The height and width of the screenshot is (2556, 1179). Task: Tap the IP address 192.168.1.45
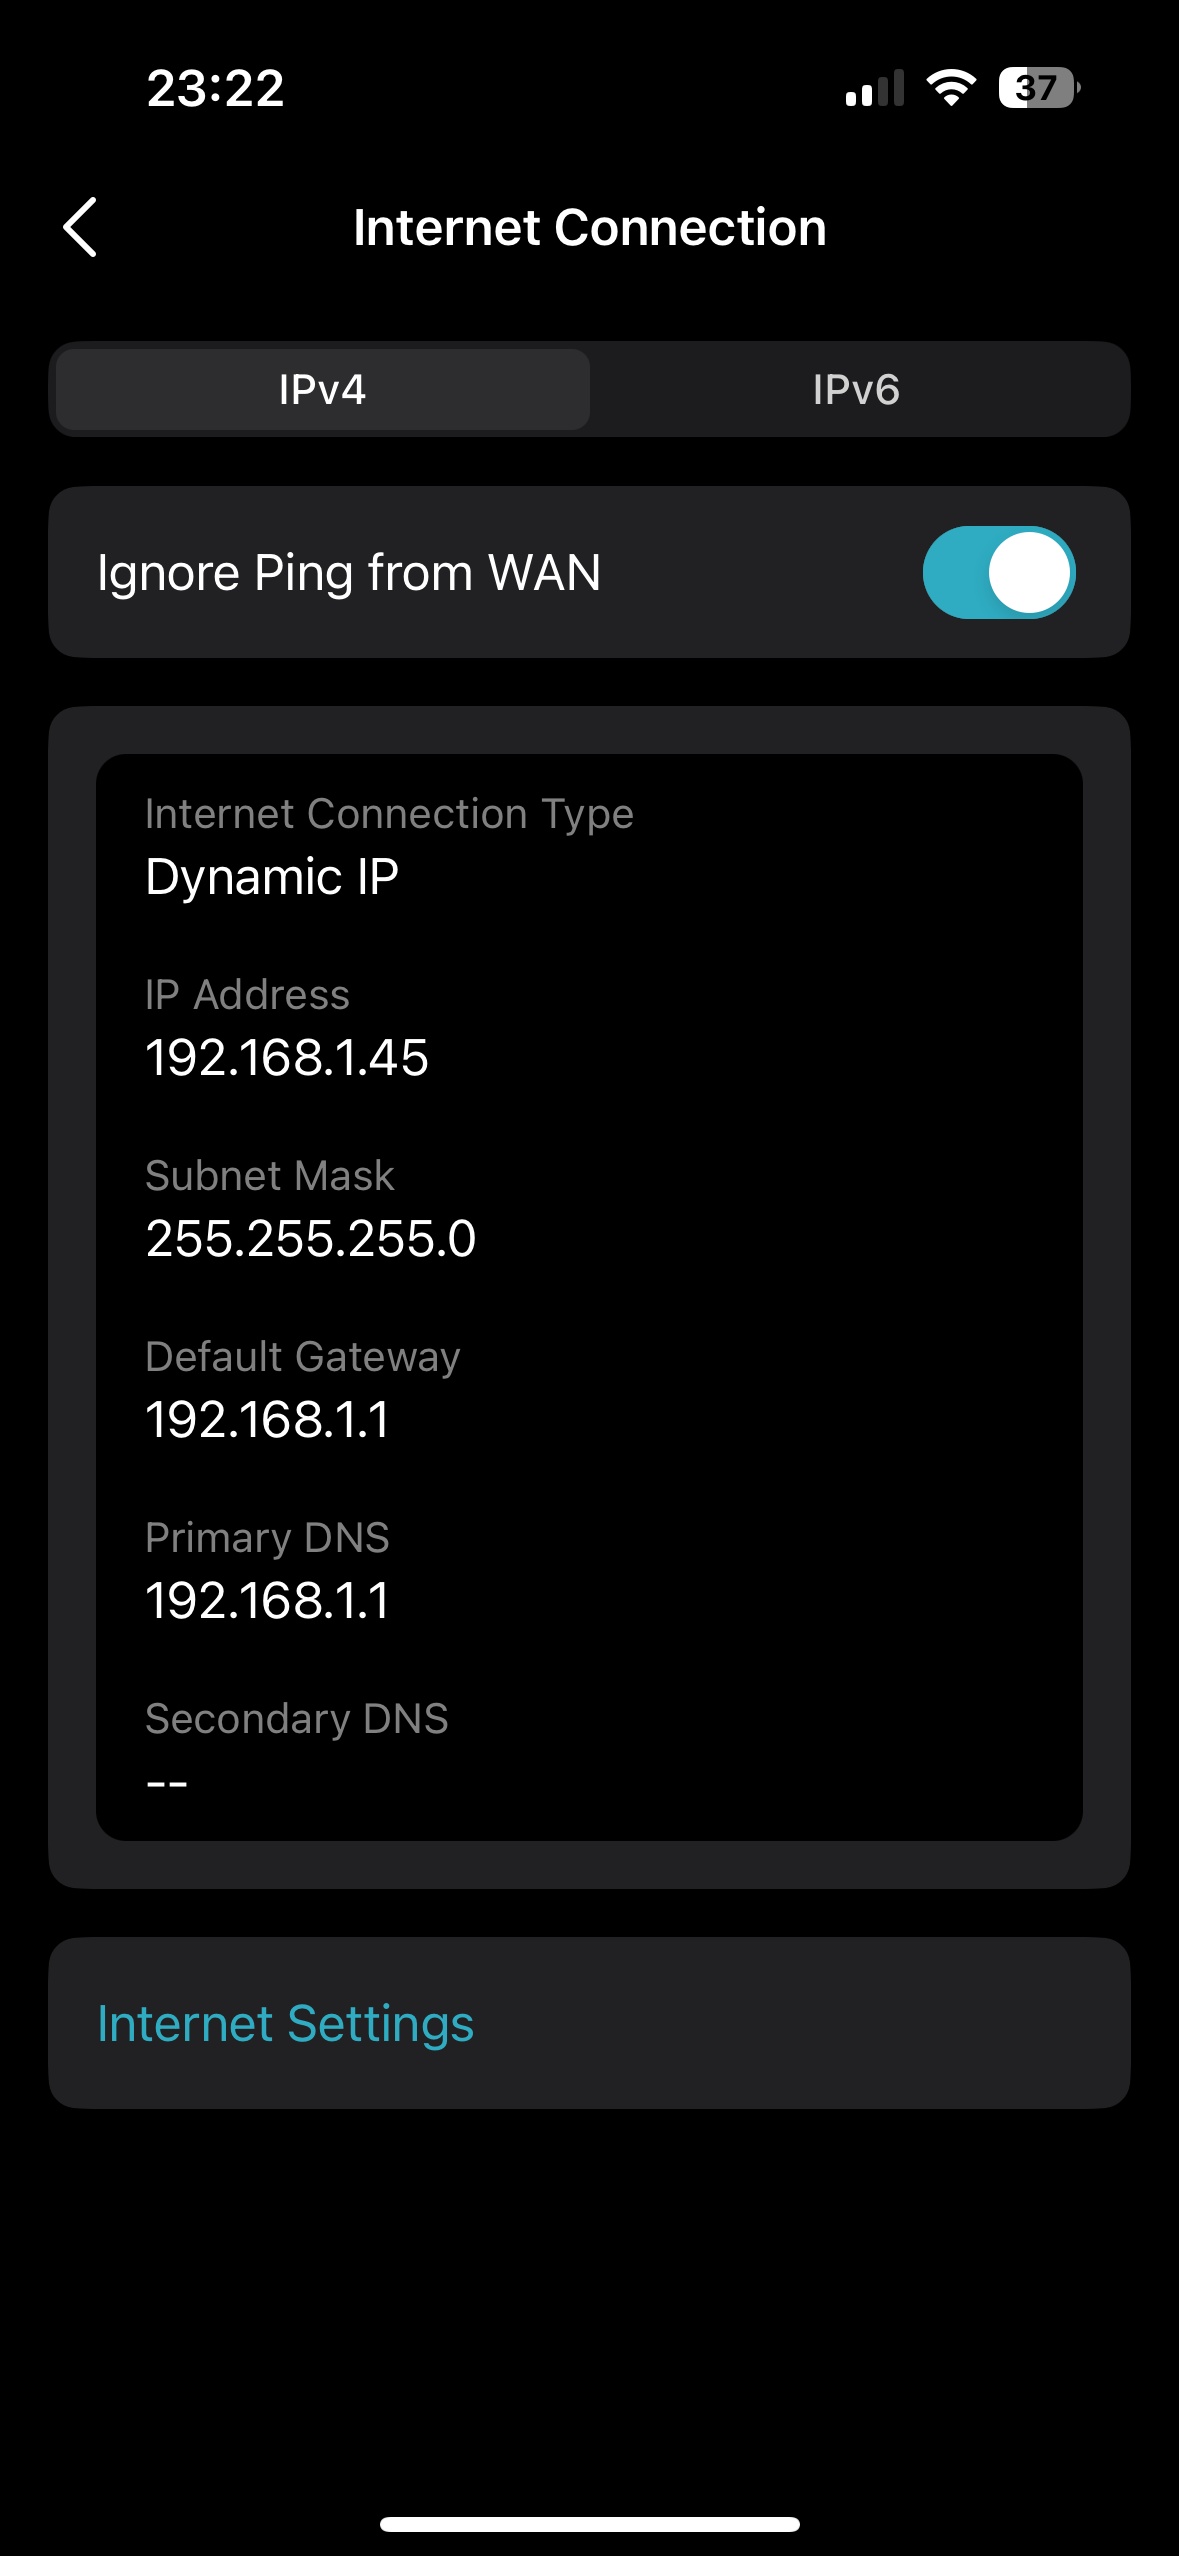[x=287, y=1058]
